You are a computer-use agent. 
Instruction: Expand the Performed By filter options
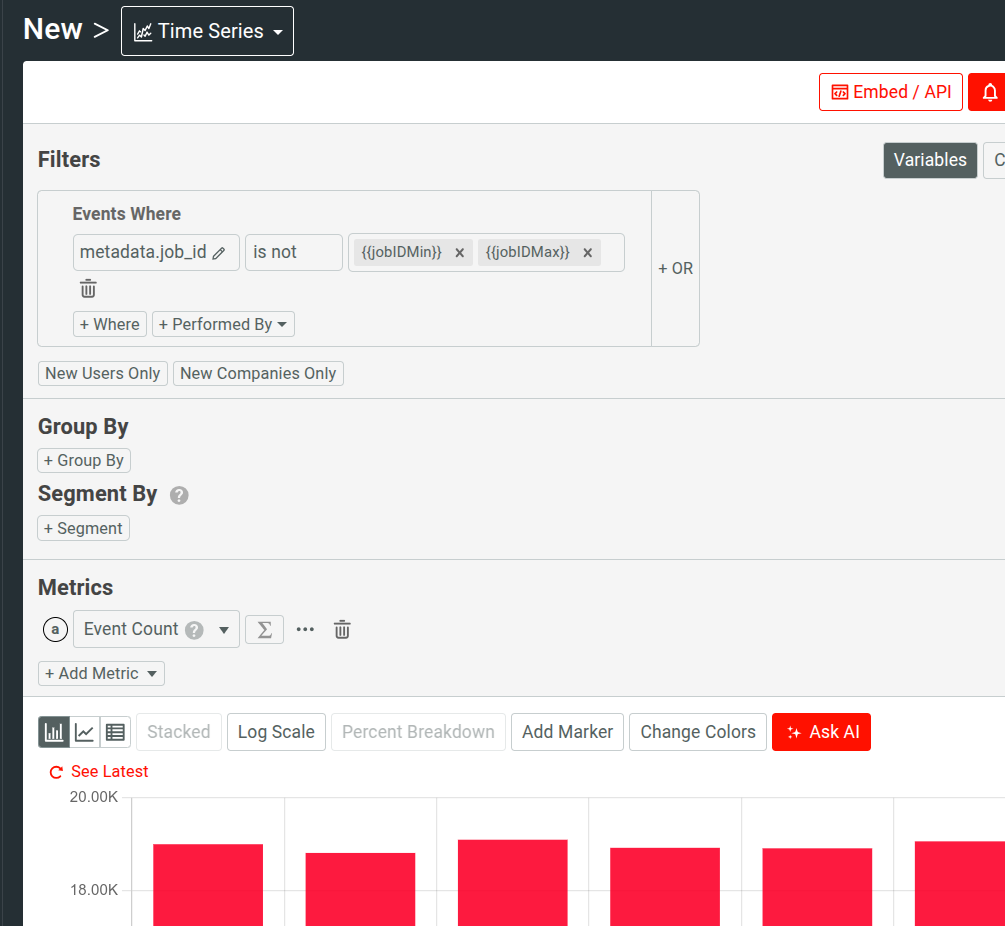(223, 324)
